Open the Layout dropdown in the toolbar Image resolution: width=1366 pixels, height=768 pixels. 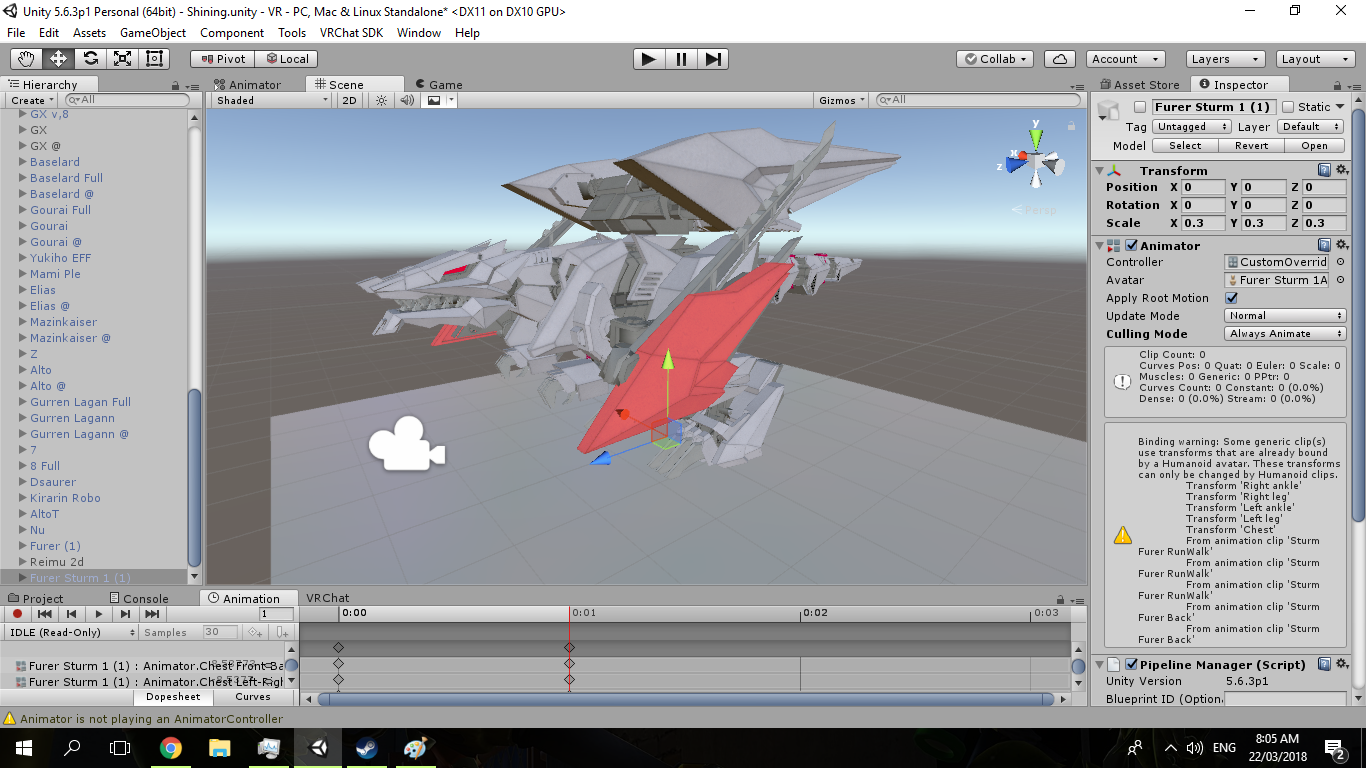pyautogui.click(x=1315, y=59)
